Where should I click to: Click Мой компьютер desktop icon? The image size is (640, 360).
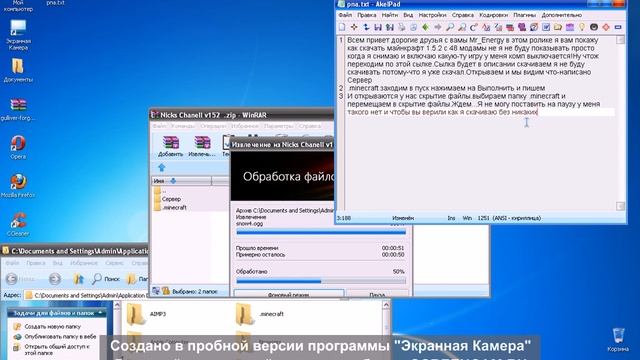click(x=18, y=5)
